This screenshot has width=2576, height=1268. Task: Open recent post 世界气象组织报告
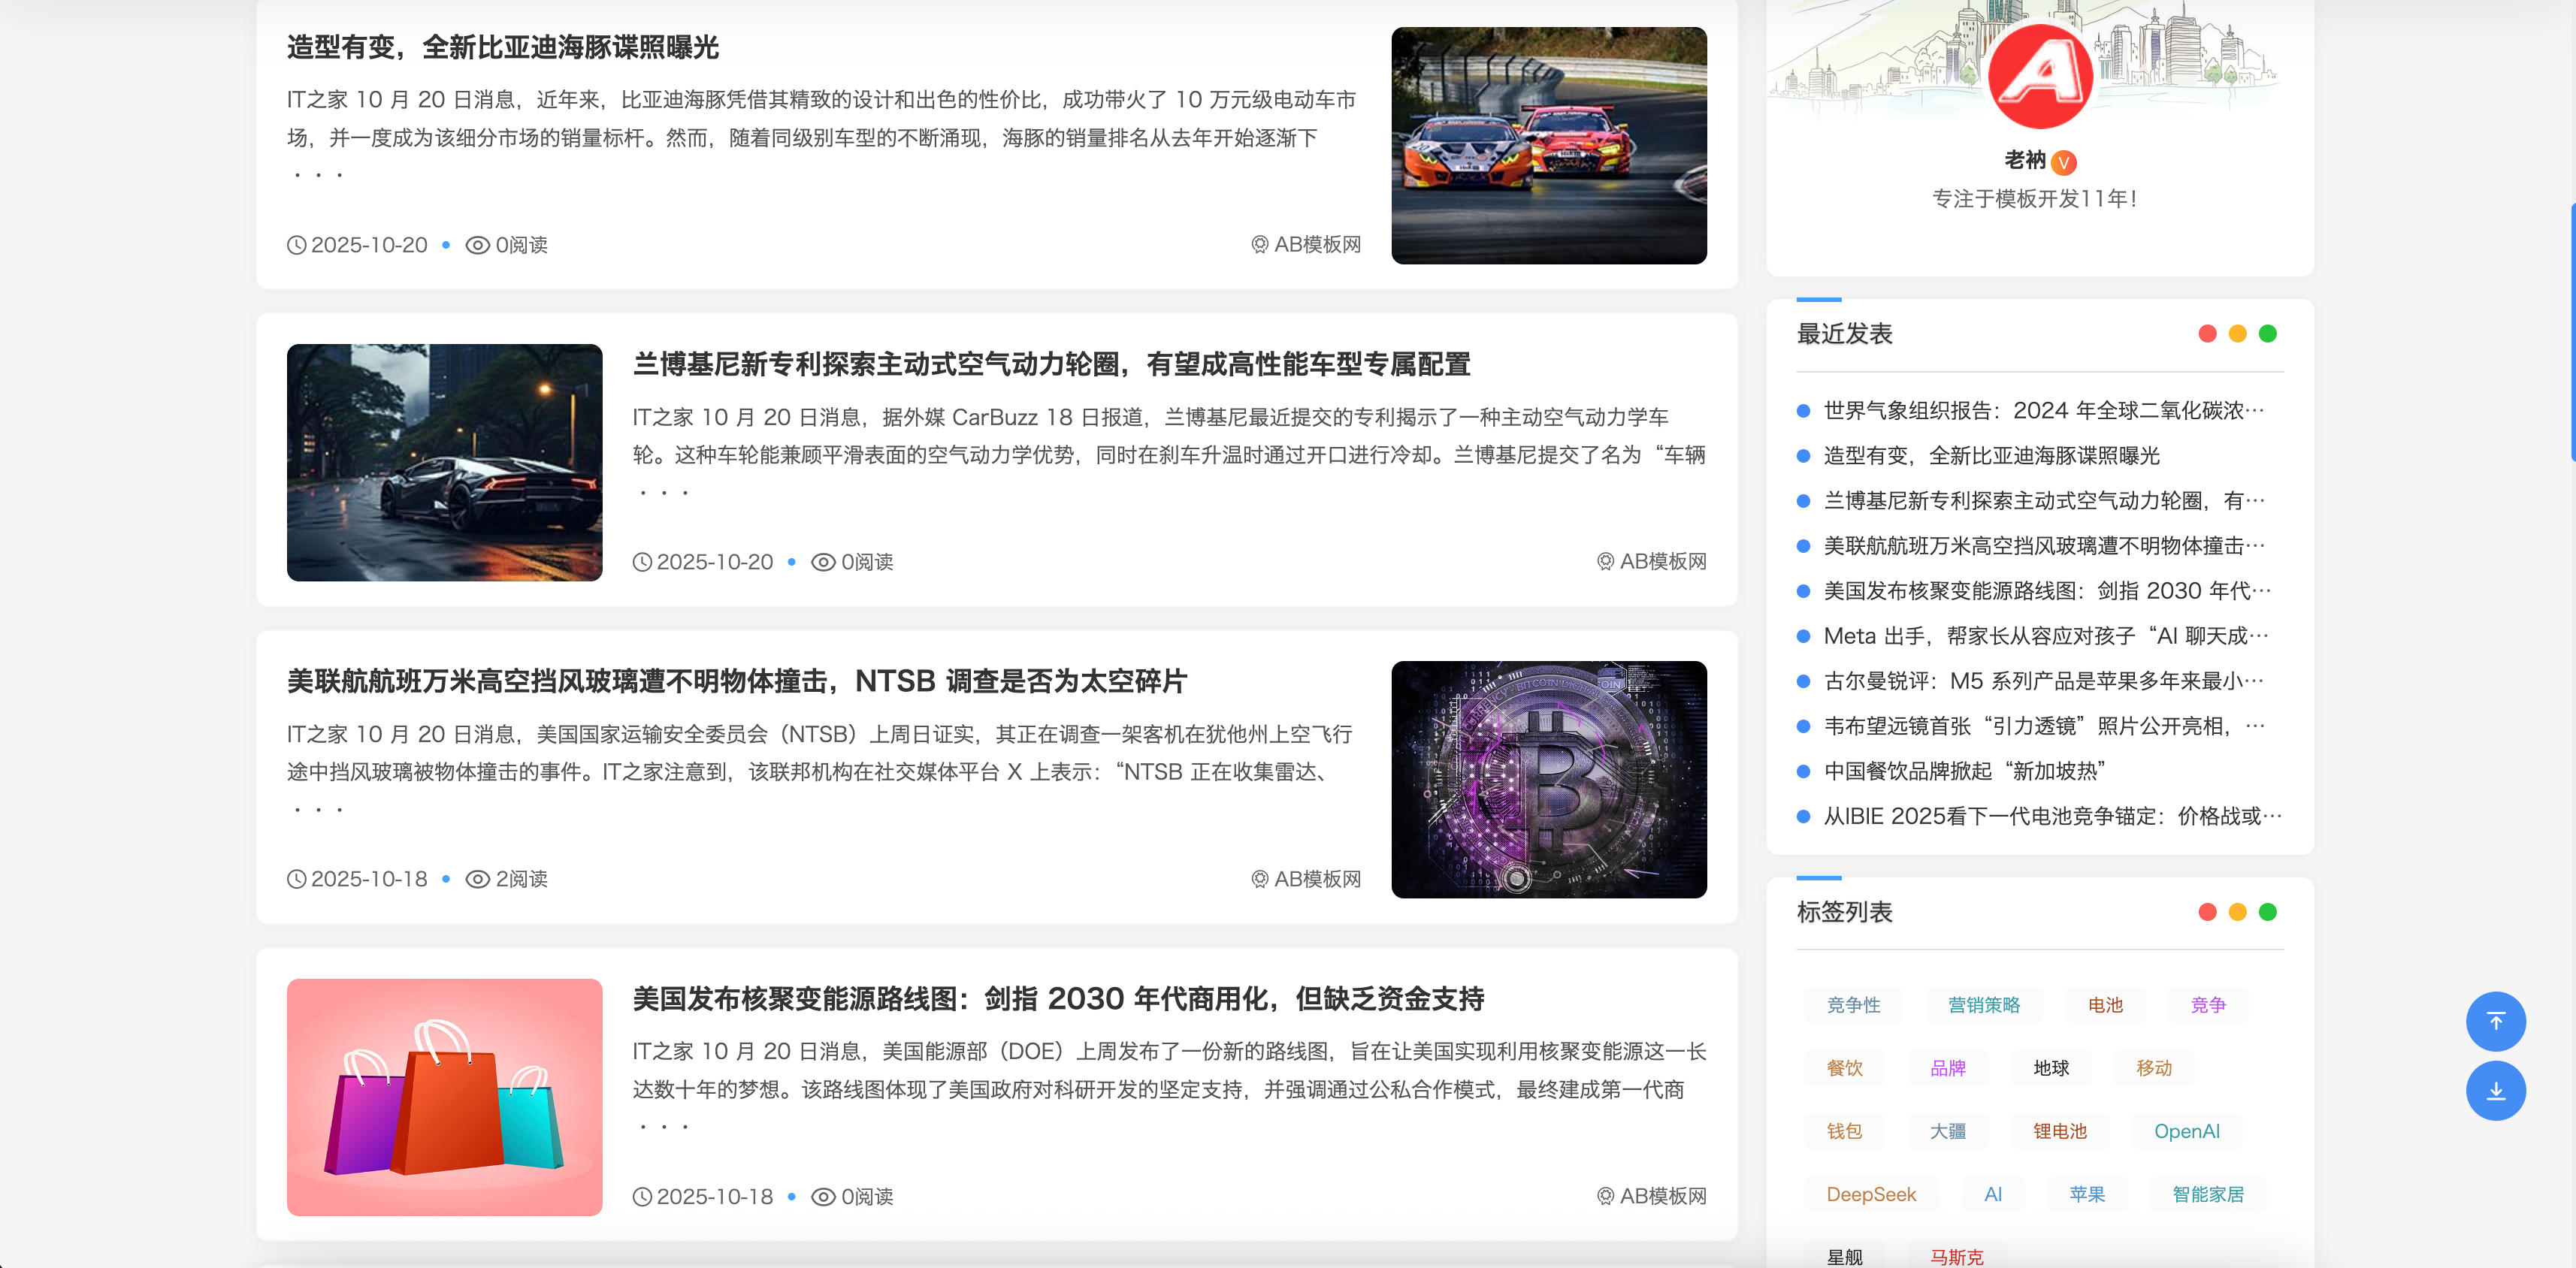tap(2043, 411)
